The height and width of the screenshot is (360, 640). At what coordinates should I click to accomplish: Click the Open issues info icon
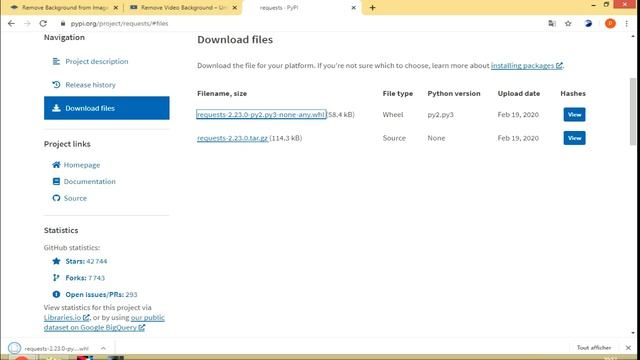56,294
